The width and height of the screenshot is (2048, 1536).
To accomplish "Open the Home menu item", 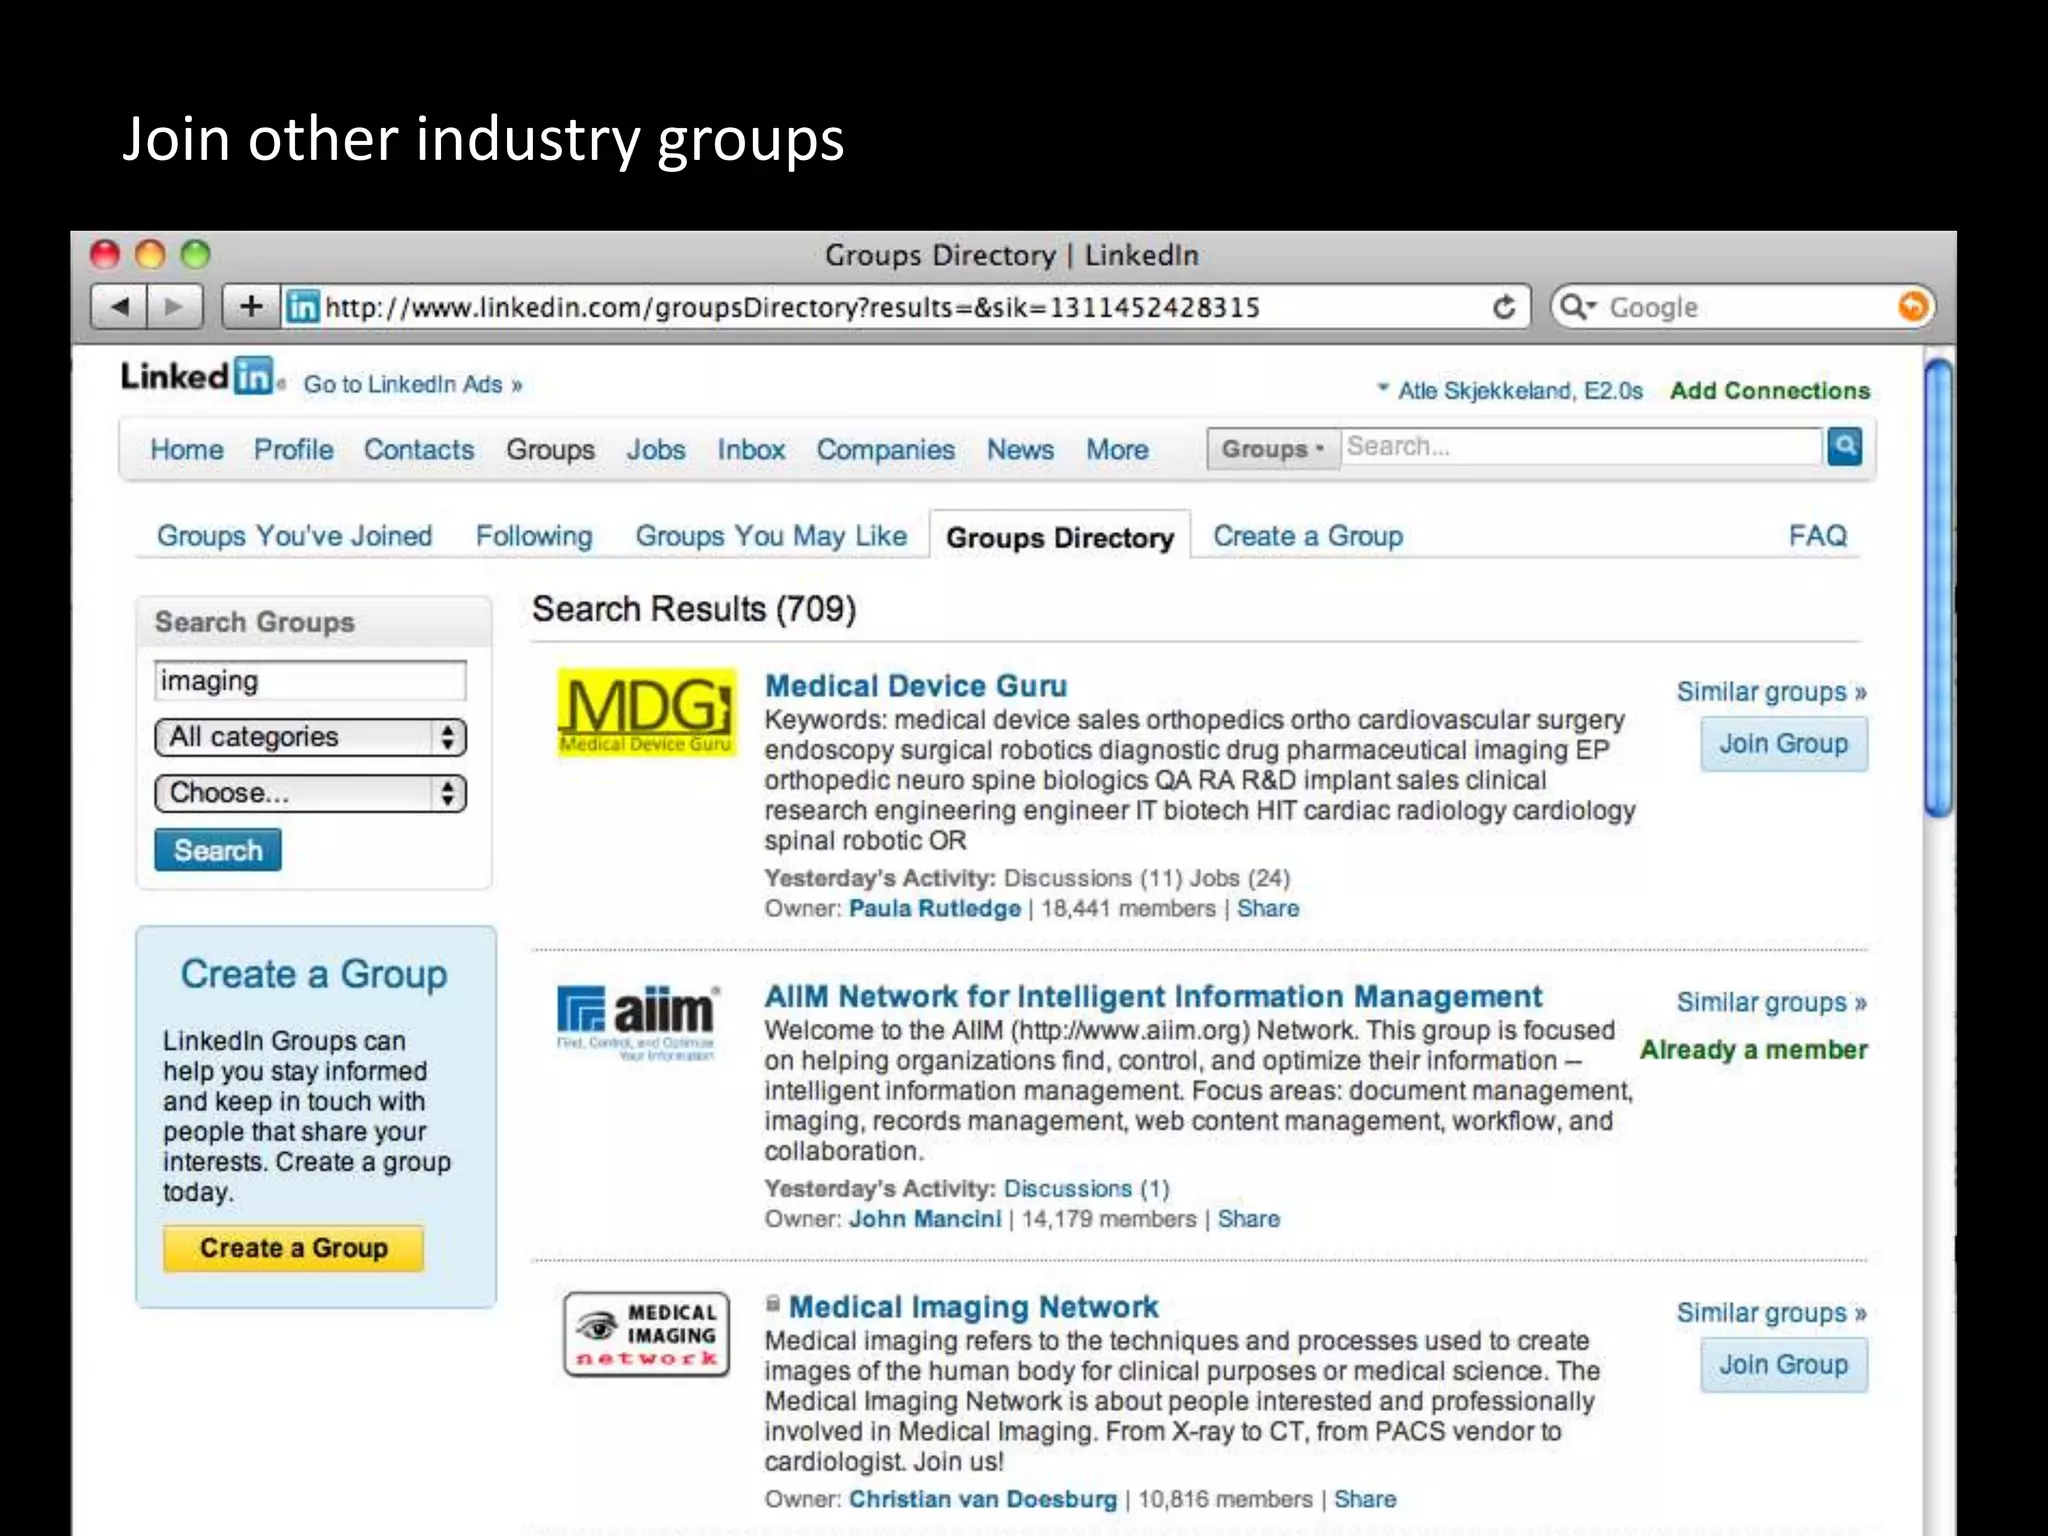I will (187, 450).
